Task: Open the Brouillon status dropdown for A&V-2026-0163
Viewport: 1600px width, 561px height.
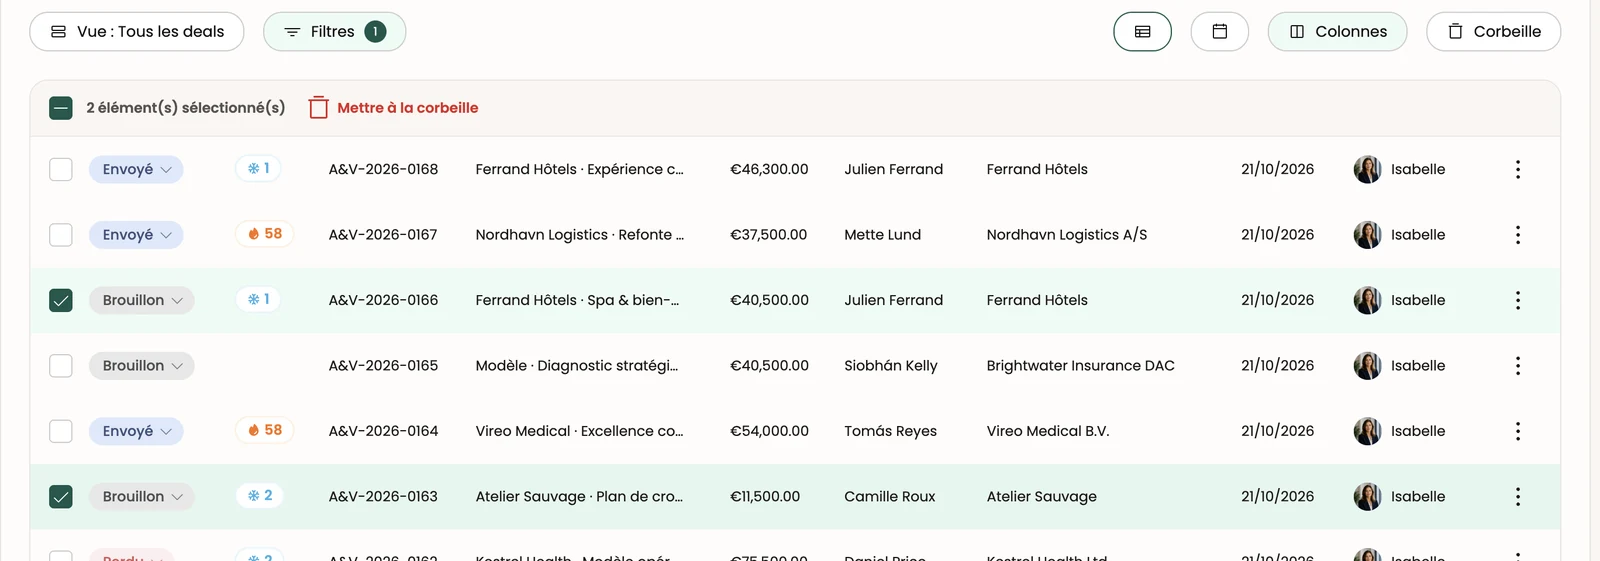Action: point(141,497)
